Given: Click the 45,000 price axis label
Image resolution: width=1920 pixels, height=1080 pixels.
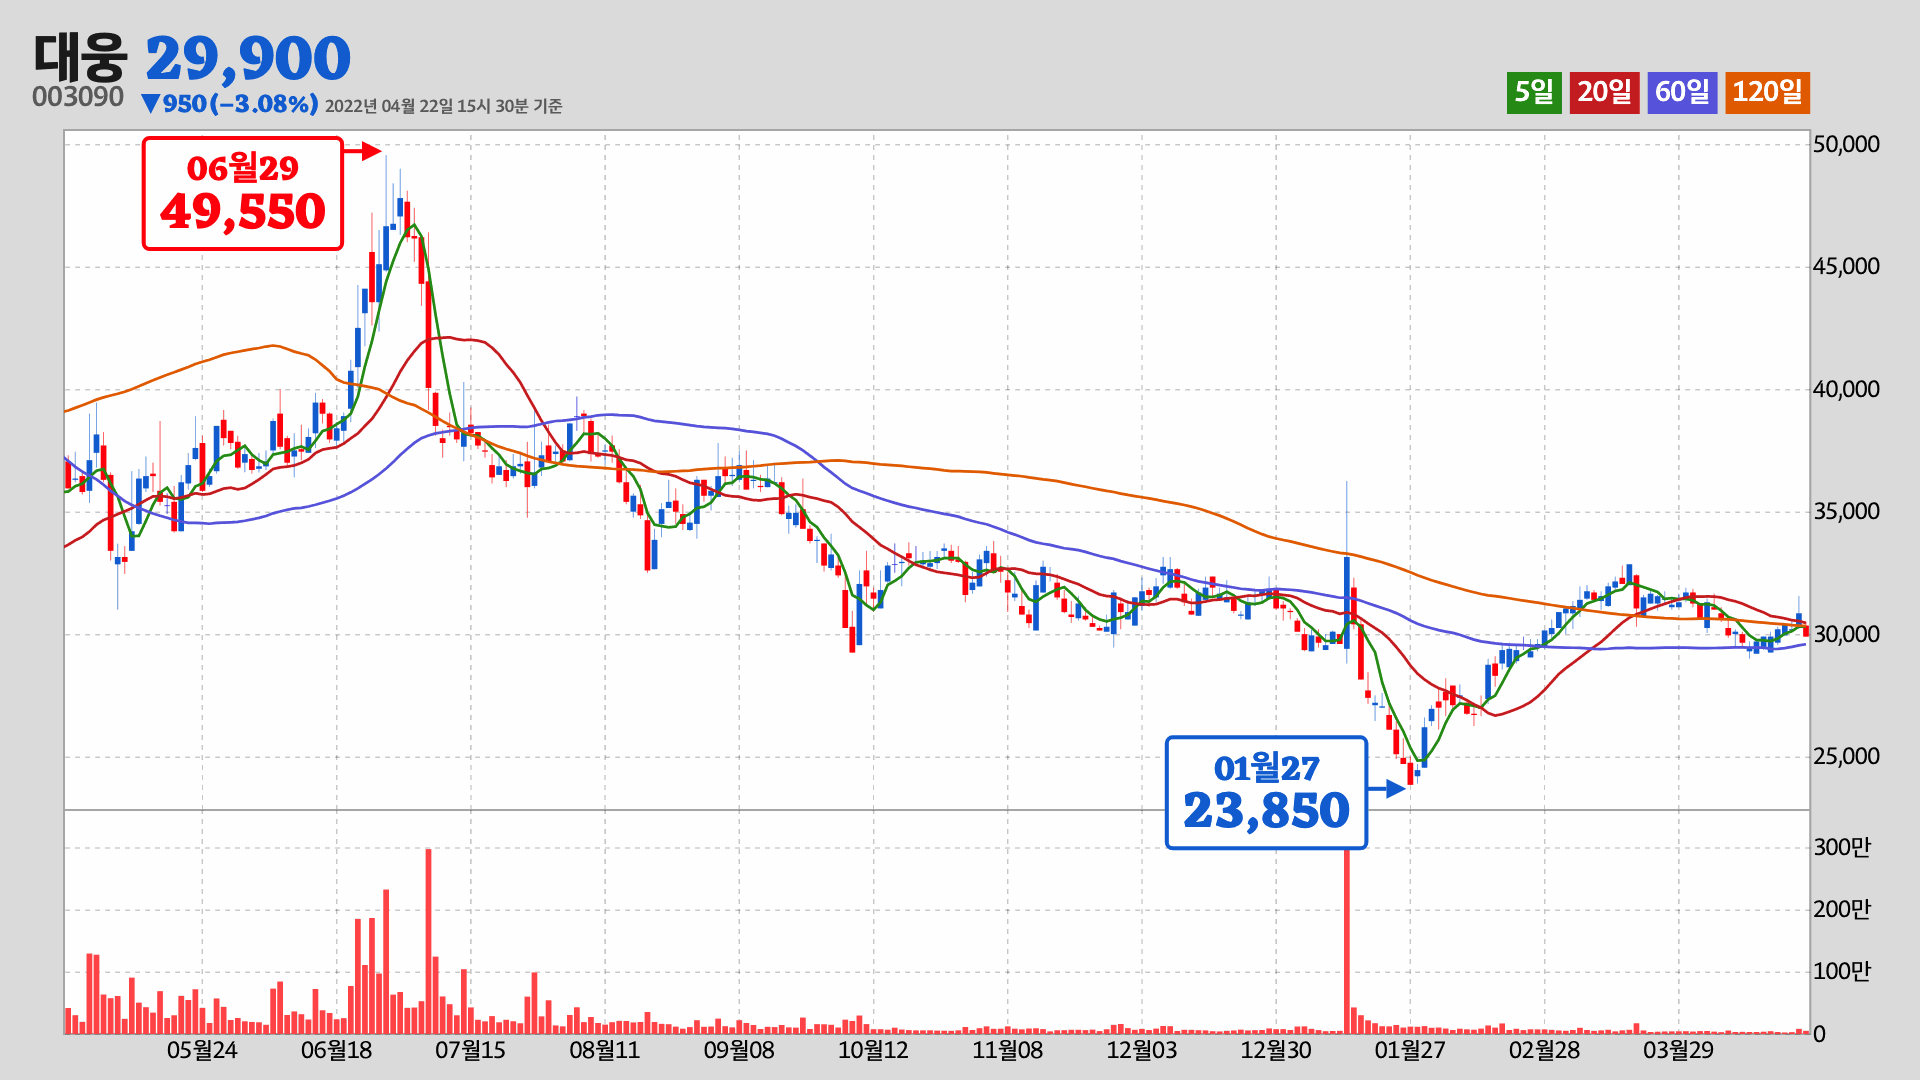Looking at the screenshot, I should [x=1846, y=267].
